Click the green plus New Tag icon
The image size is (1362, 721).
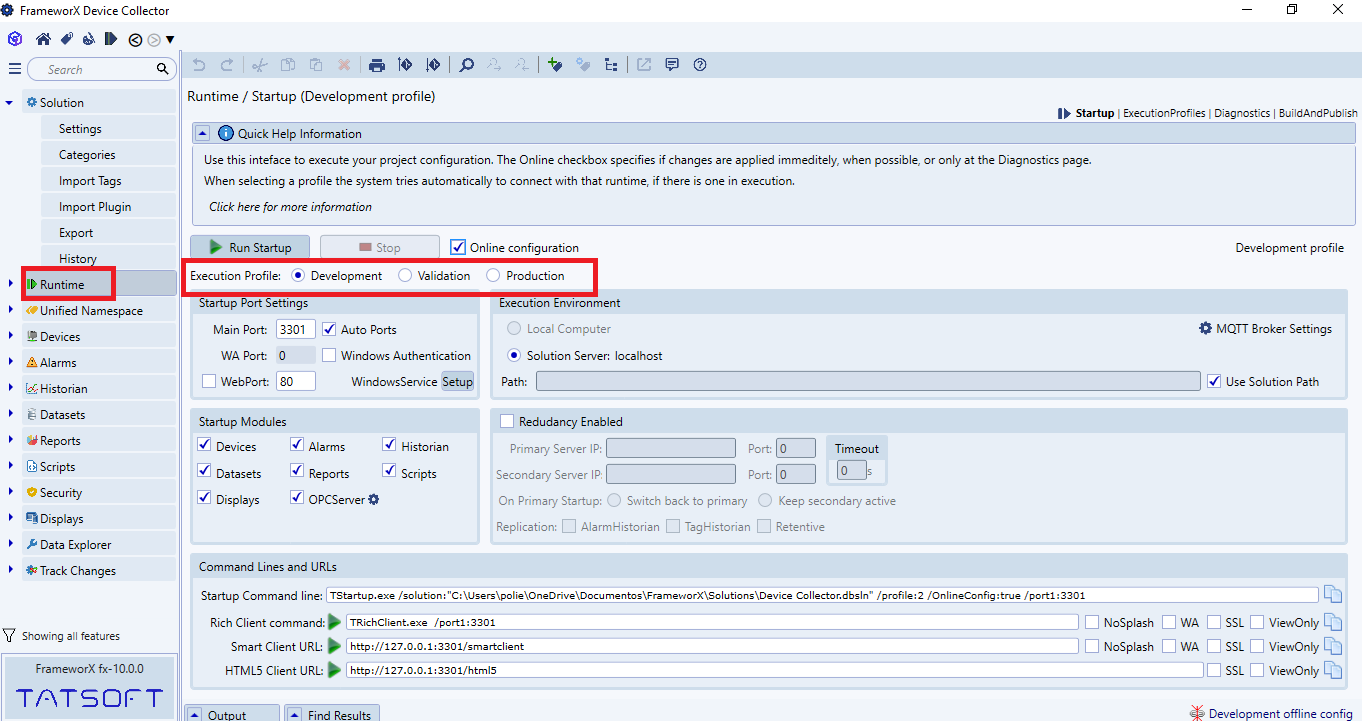pyautogui.click(x=555, y=65)
